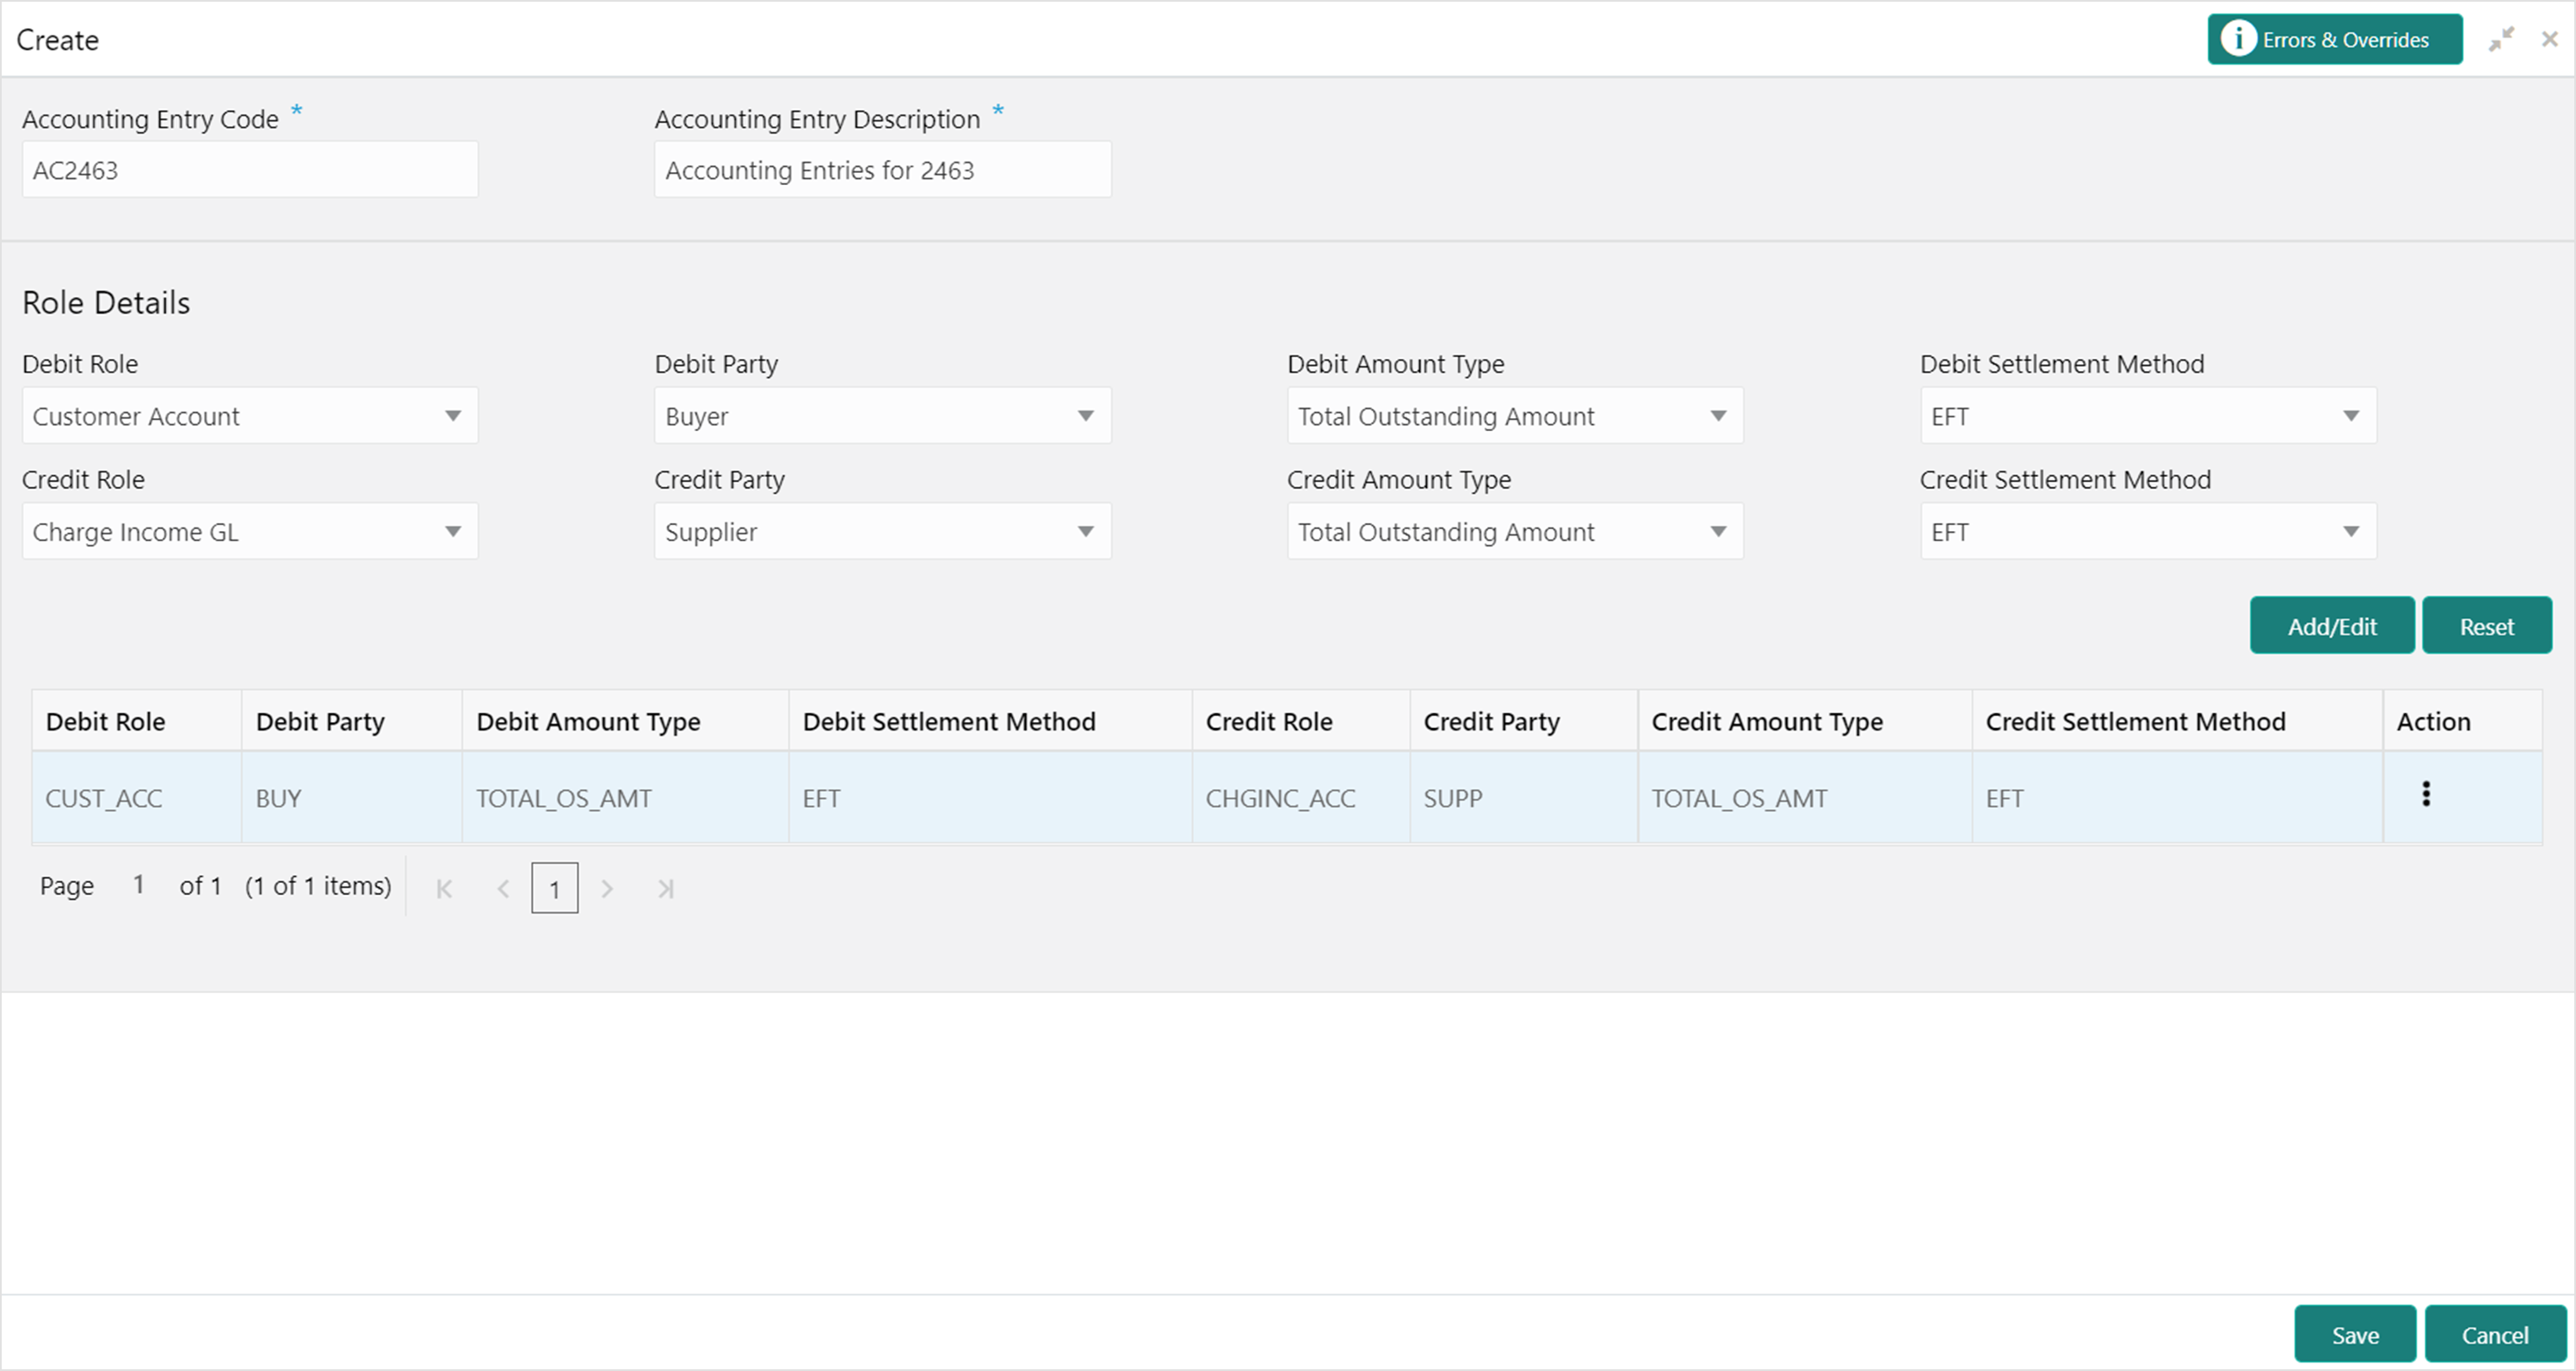Focus the Accounting Entry Description field
The image size is (2576, 1371).
pyautogui.click(x=882, y=170)
